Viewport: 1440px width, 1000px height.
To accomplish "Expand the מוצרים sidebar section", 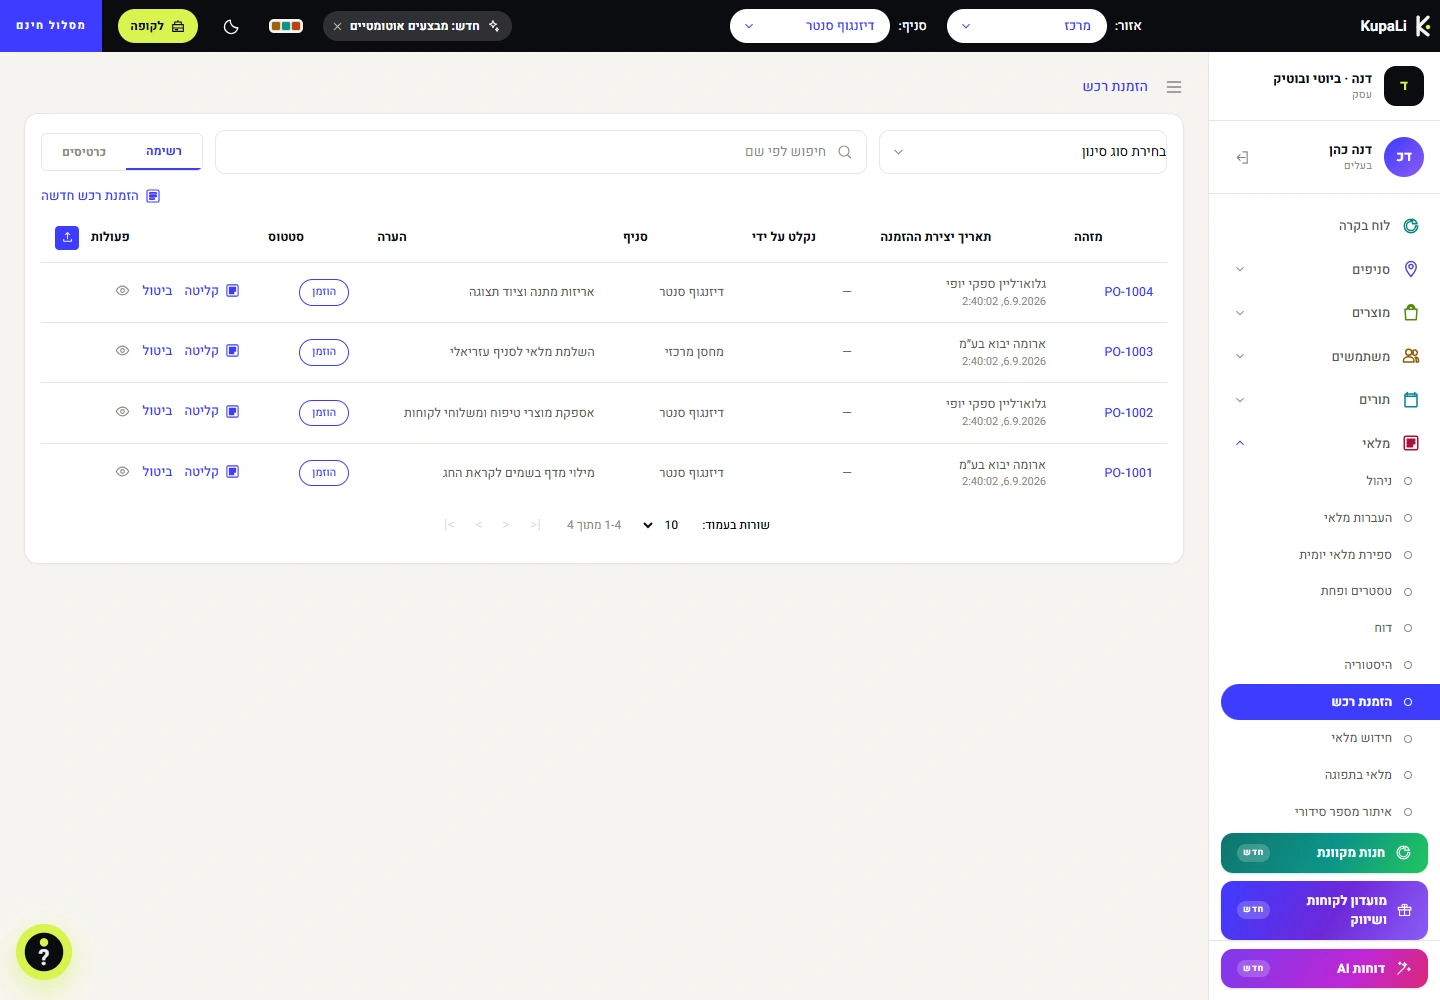I will coord(1240,313).
